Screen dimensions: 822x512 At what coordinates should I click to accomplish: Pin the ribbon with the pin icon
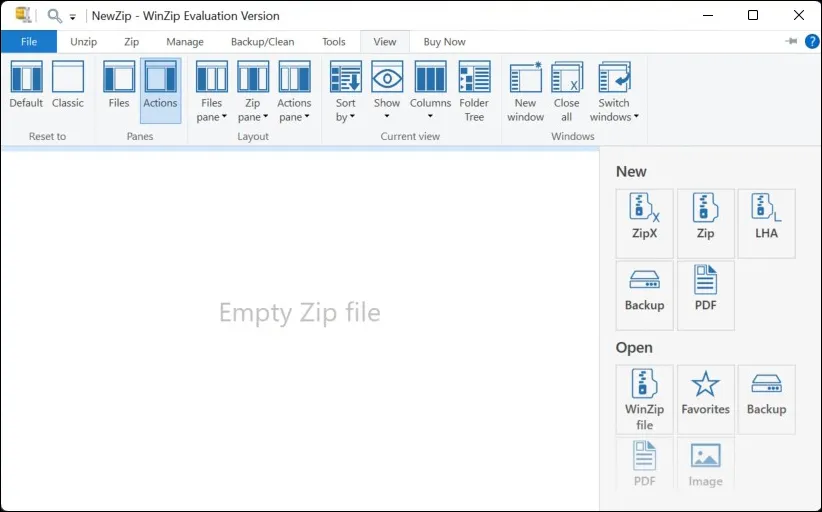click(791, 41)
